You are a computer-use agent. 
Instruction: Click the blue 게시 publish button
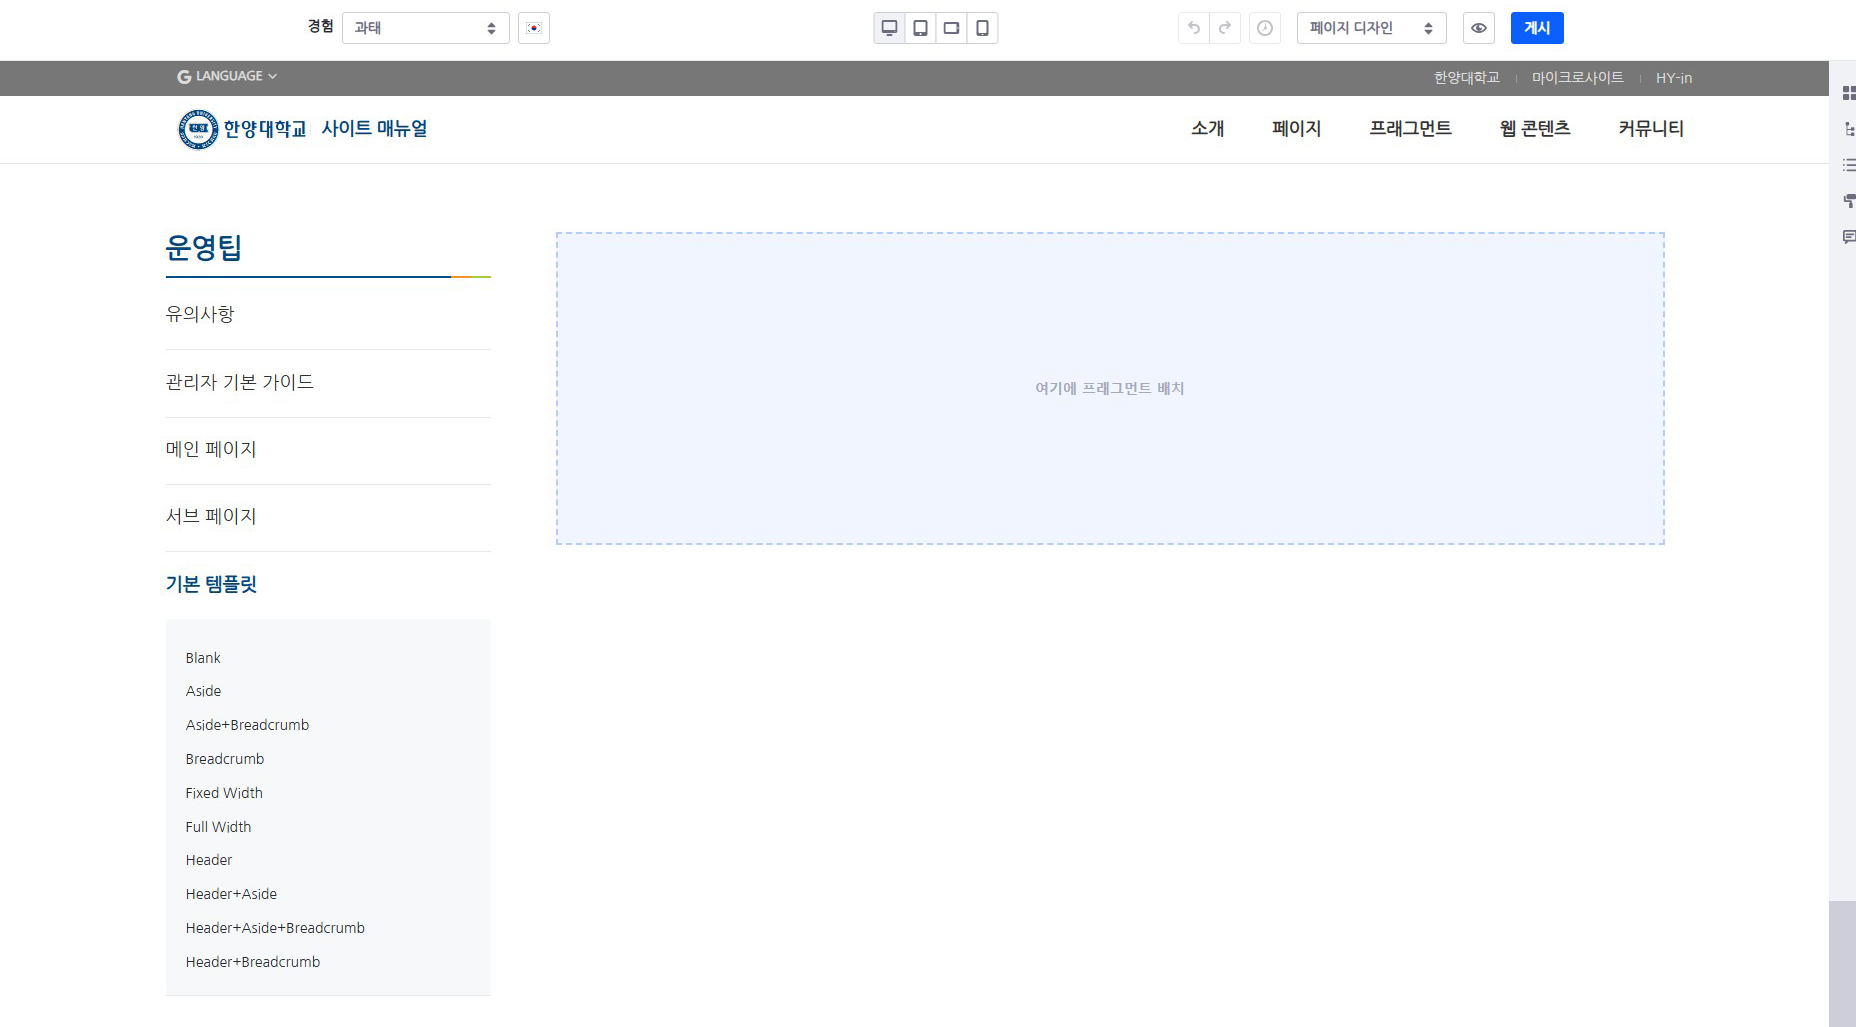click(x=1536, y=28)
